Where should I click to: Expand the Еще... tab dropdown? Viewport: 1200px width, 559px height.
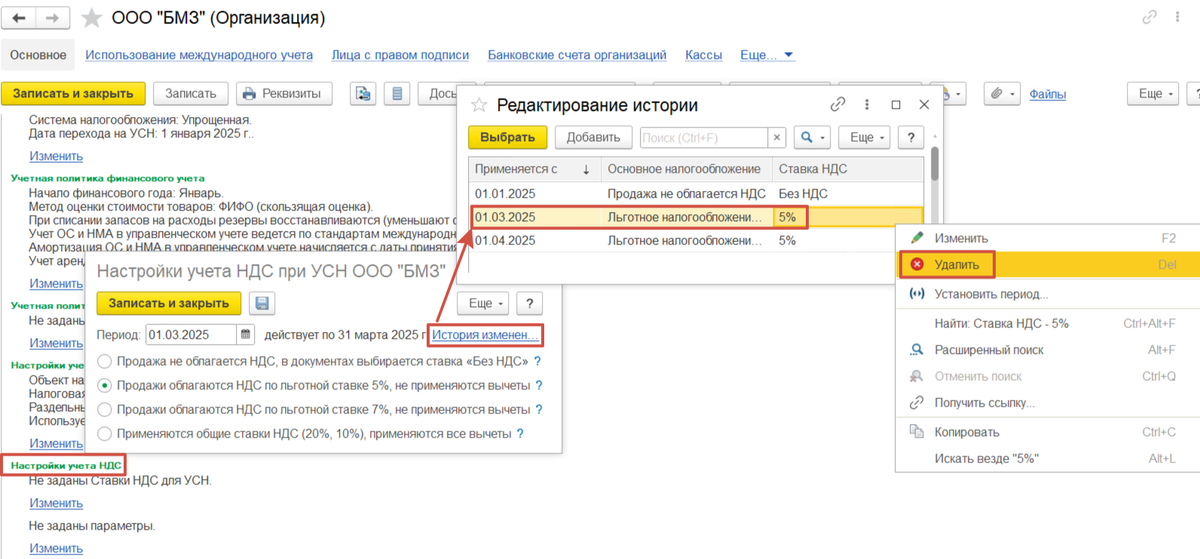(x=767, y=55)
